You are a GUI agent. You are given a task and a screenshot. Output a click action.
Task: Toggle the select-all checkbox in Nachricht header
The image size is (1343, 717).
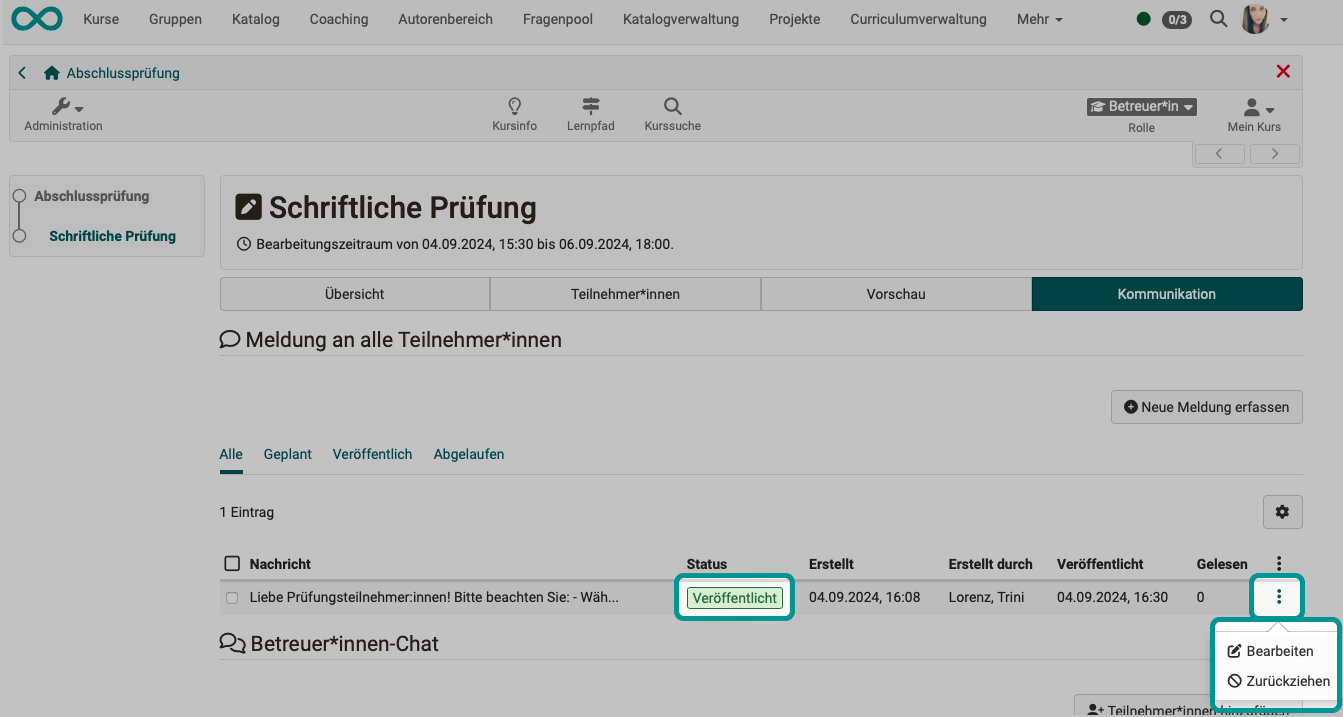pyautogui.click(x=232, y=564)
